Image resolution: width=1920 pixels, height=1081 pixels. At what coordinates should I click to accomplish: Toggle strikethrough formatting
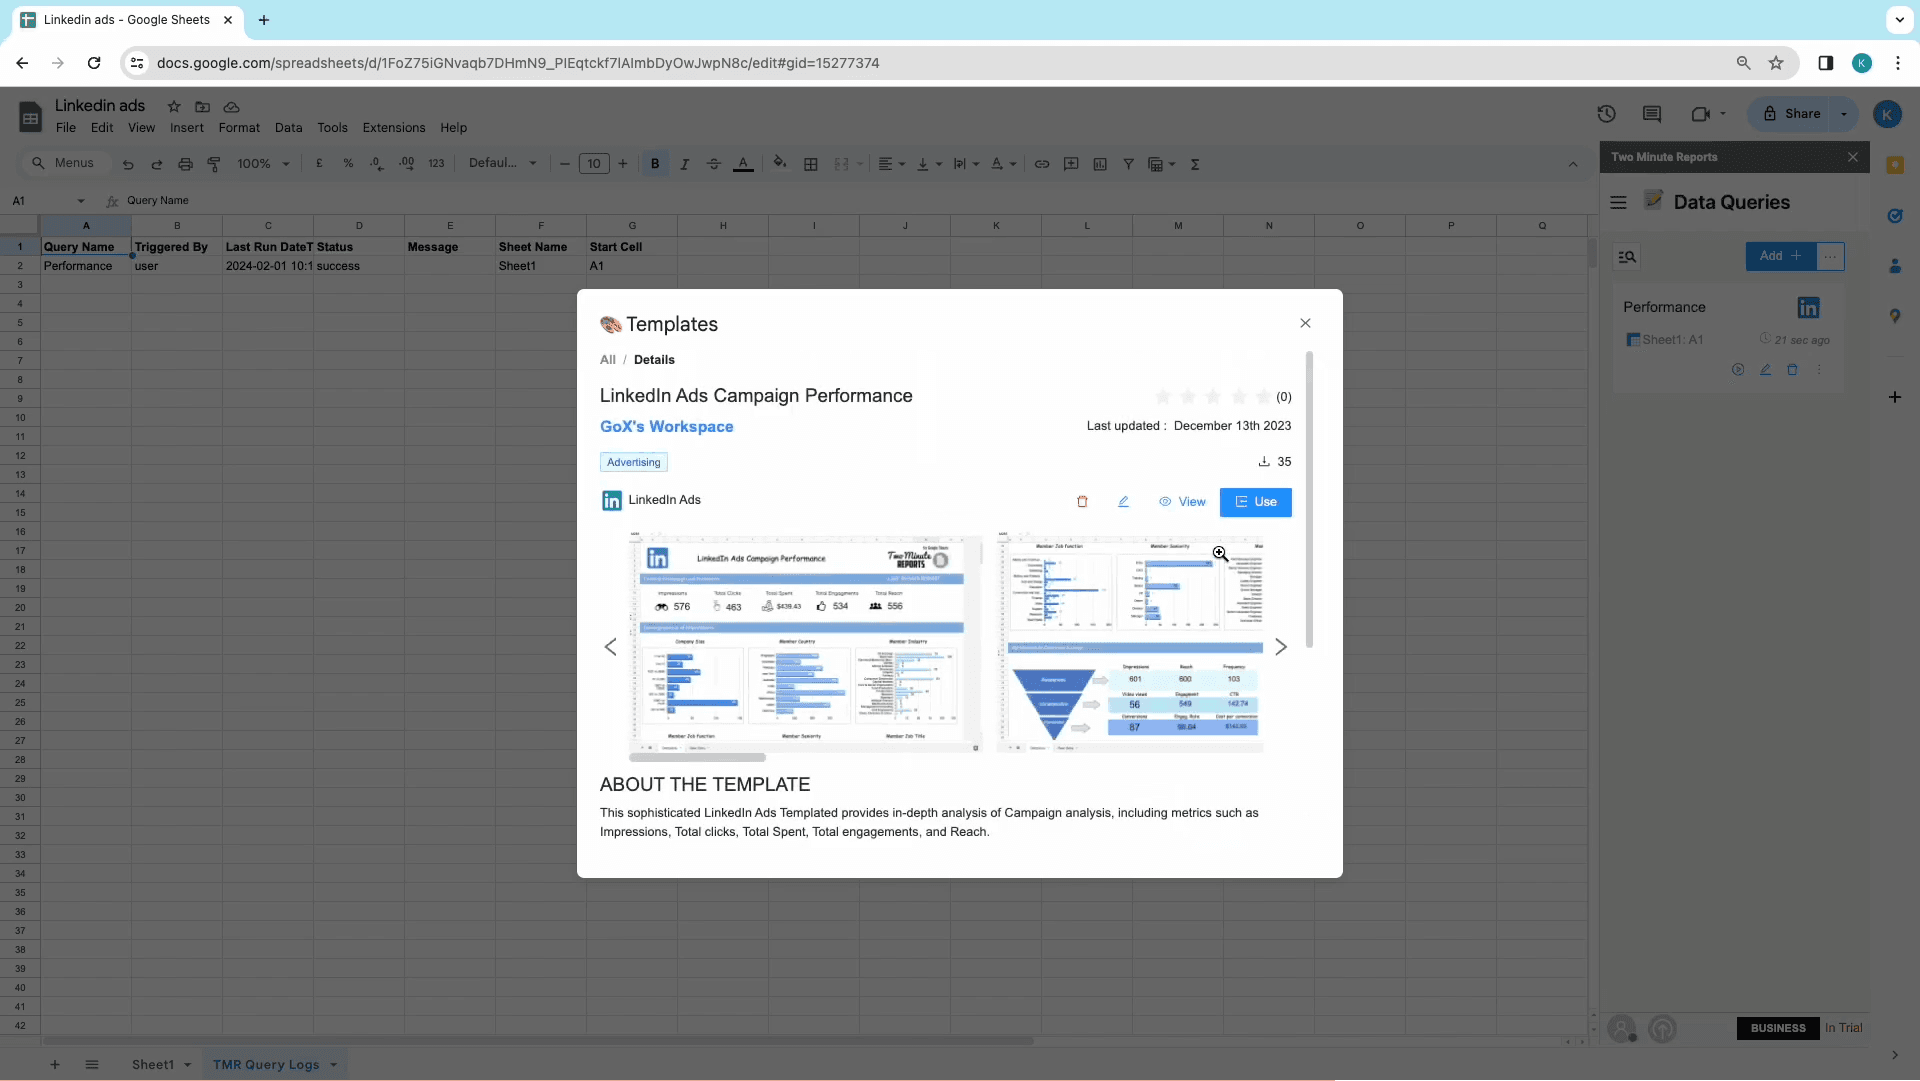coord(713,164)
